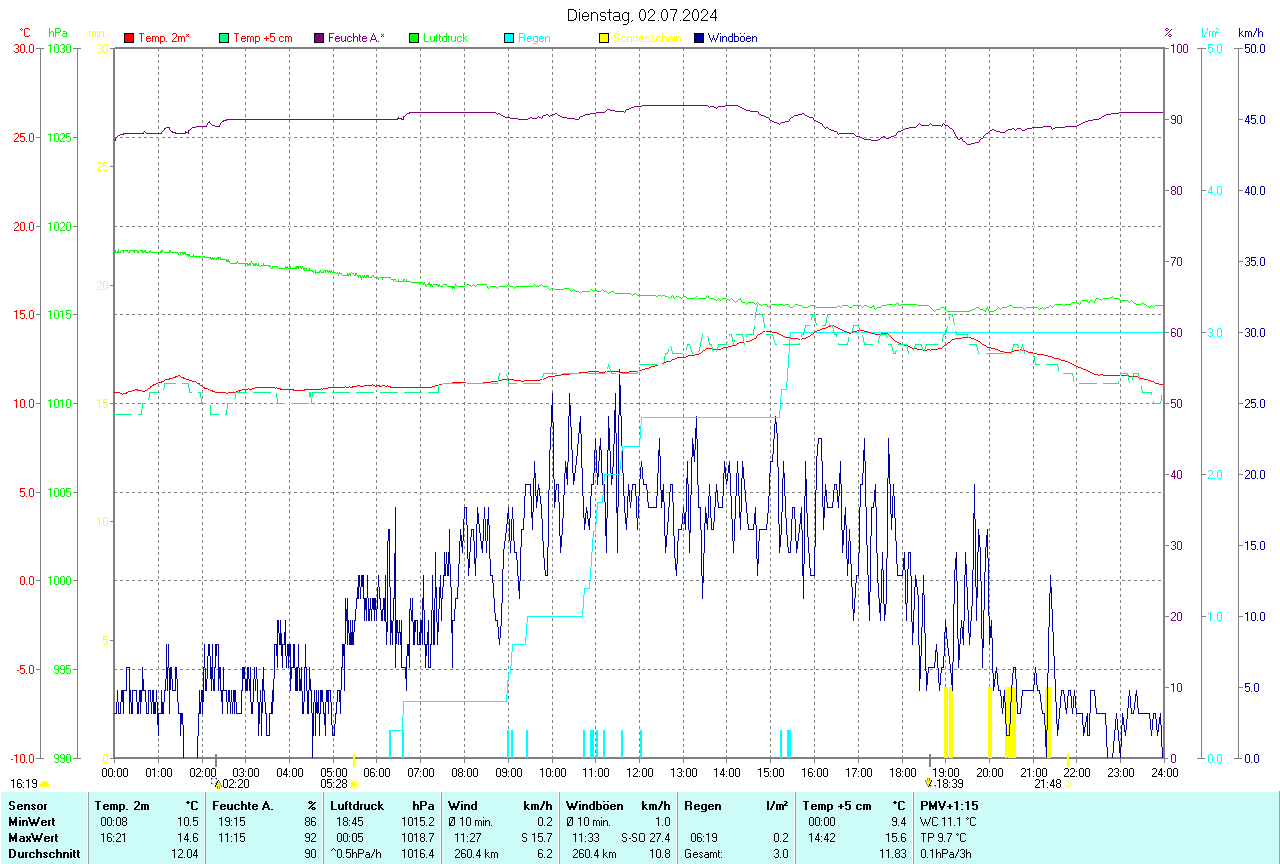Click the average ground temperature '11.83'
Viewport: 1280px width, 864px height.
point(891,854)
